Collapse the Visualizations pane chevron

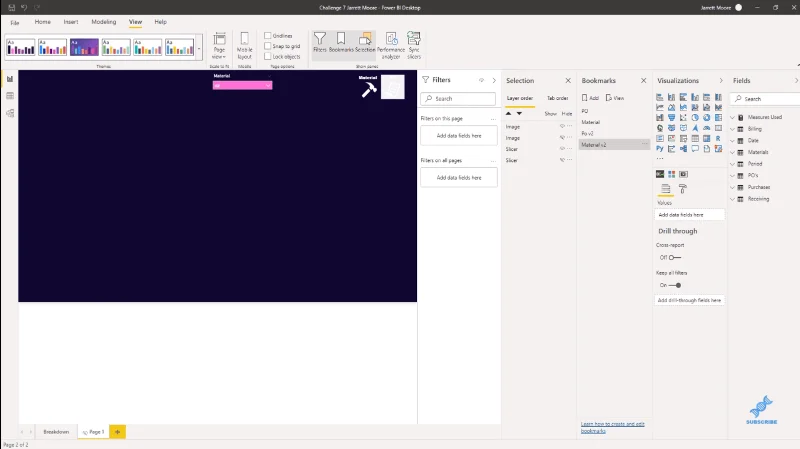pyautogui.click(x=721, y=80)
